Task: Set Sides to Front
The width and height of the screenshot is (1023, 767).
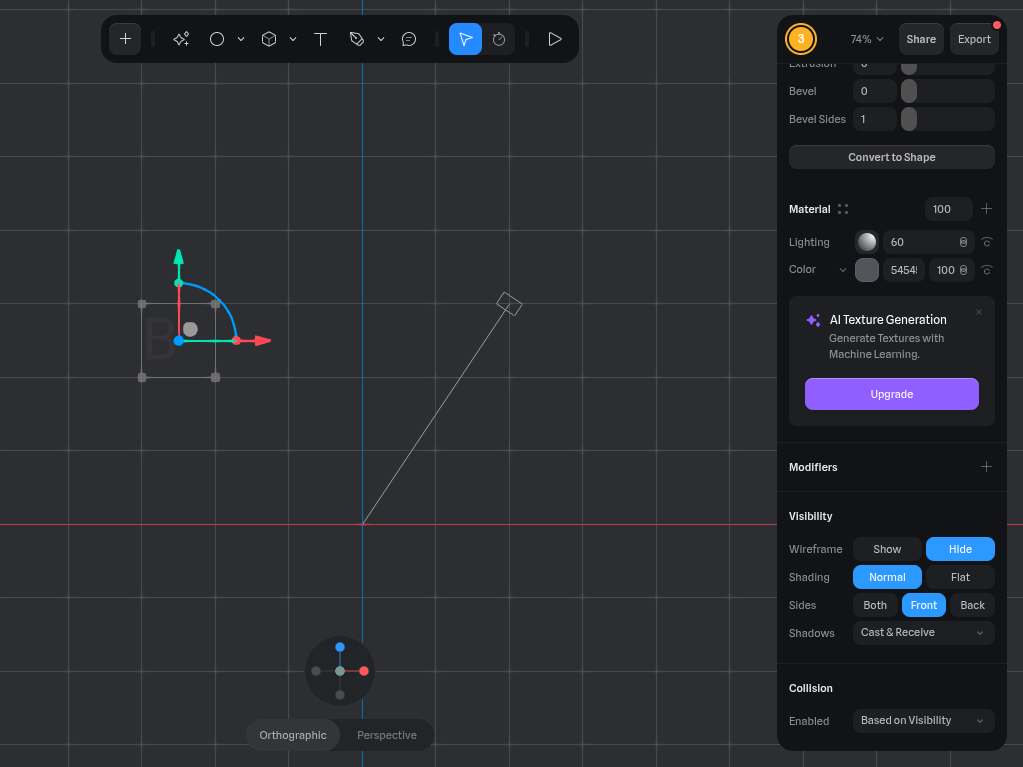Action: 923,605
